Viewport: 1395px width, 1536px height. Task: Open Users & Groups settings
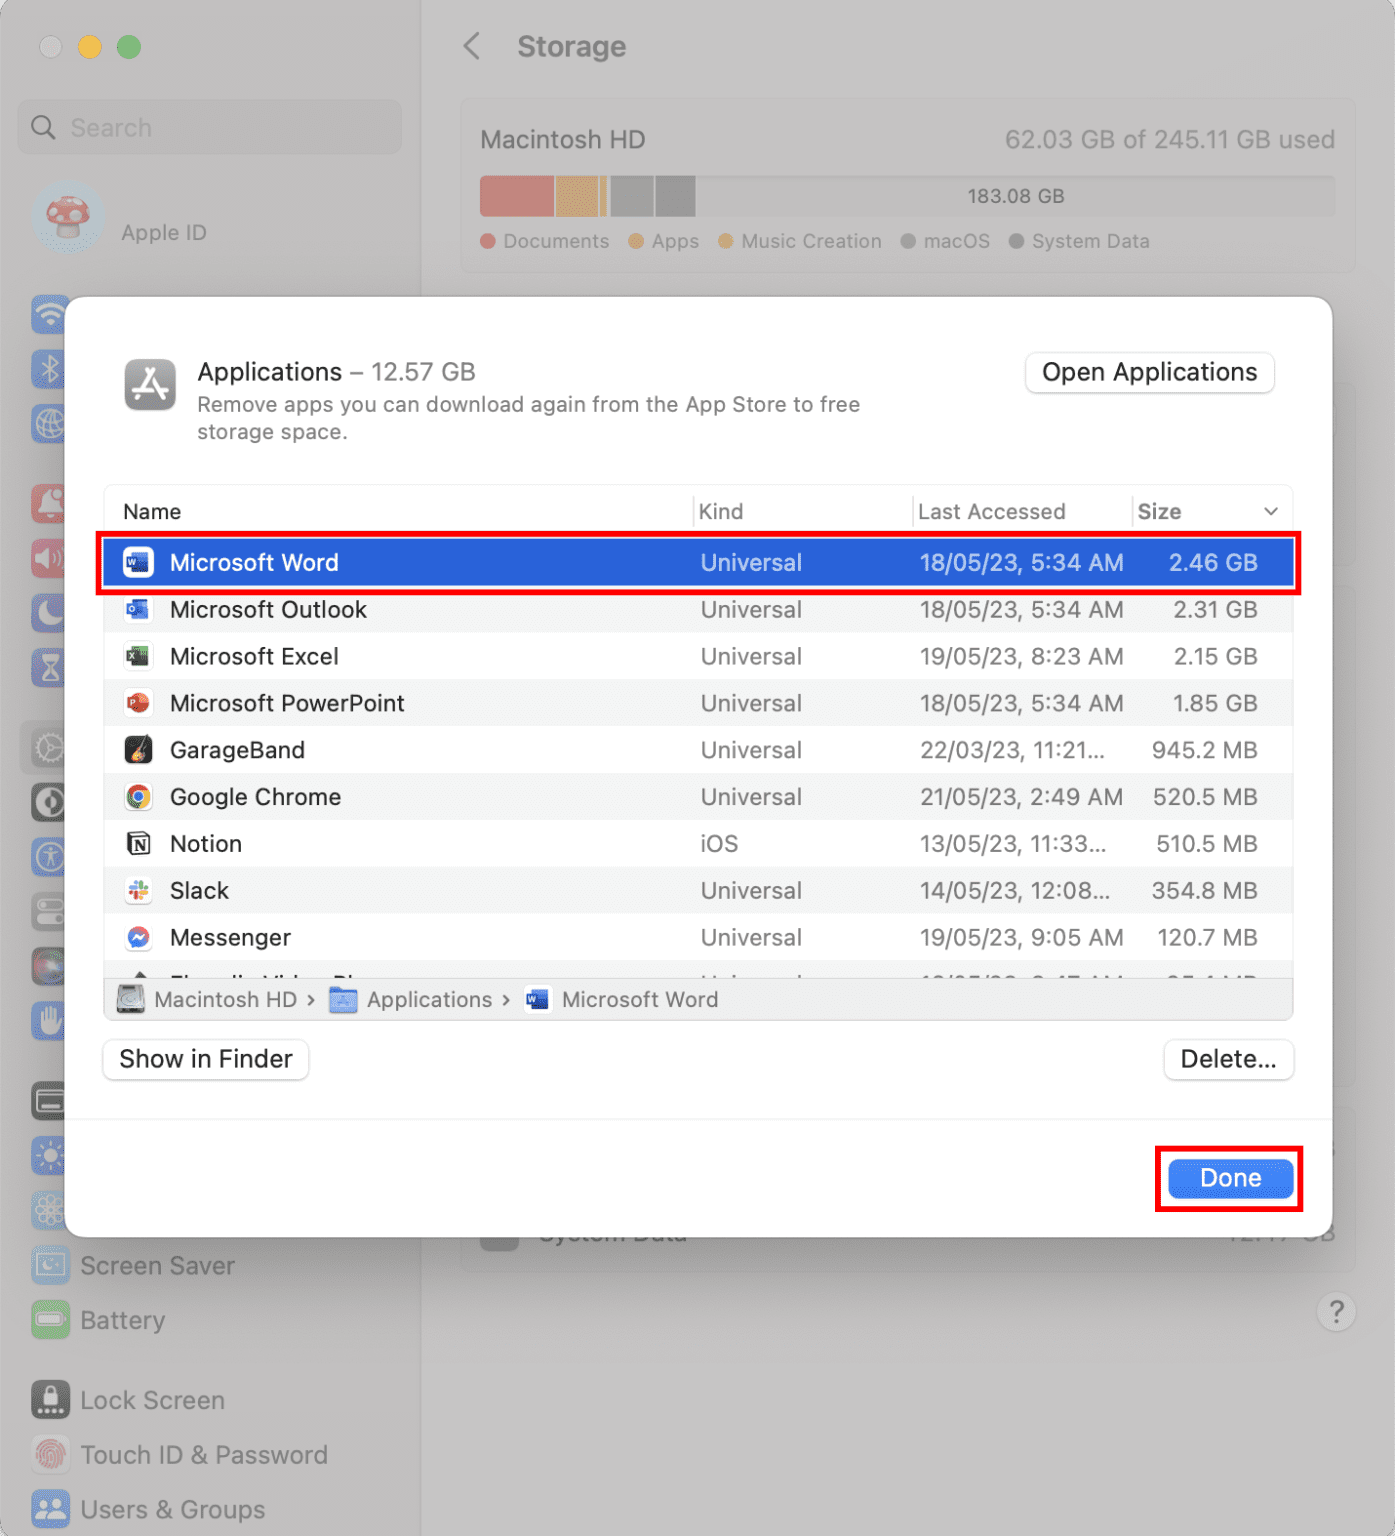point(172,1508)
